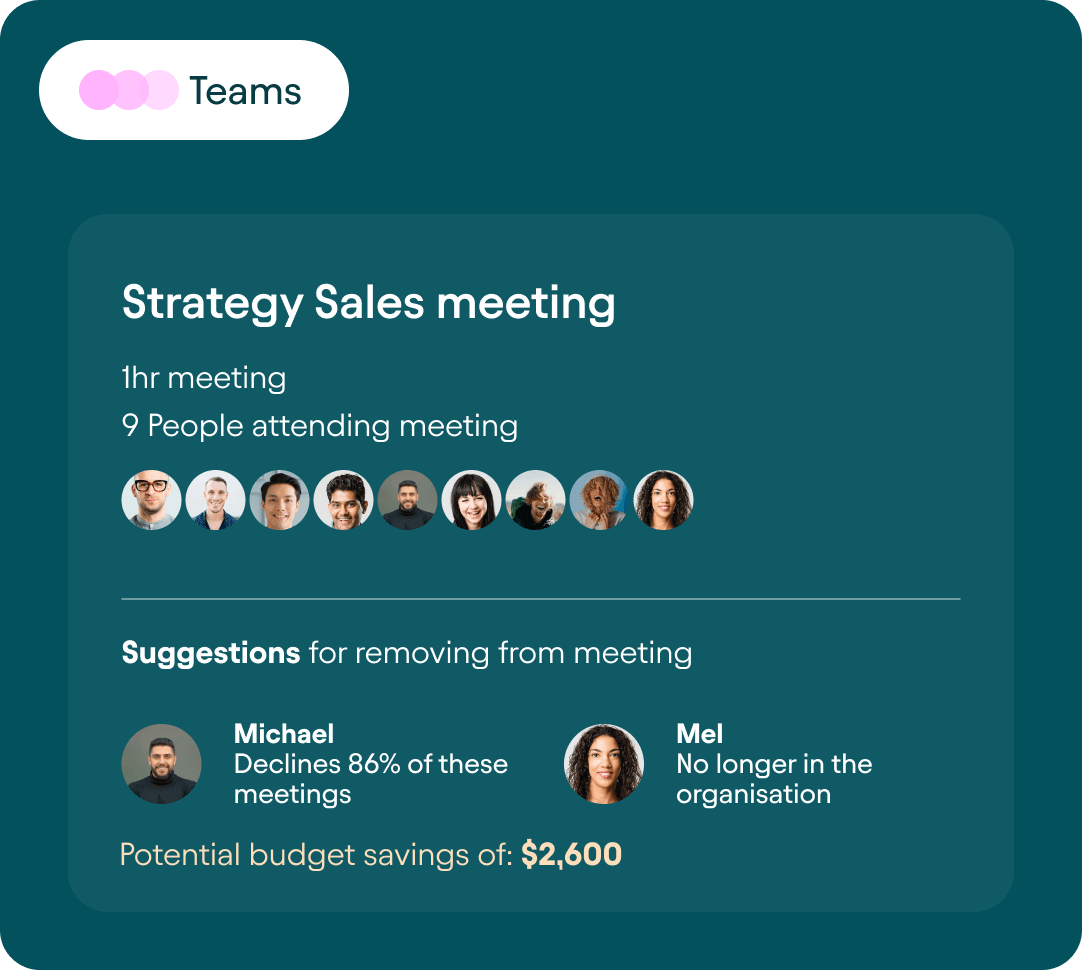
Task: Select the fourth attendee avatar
Action: [x=344, y=500]
